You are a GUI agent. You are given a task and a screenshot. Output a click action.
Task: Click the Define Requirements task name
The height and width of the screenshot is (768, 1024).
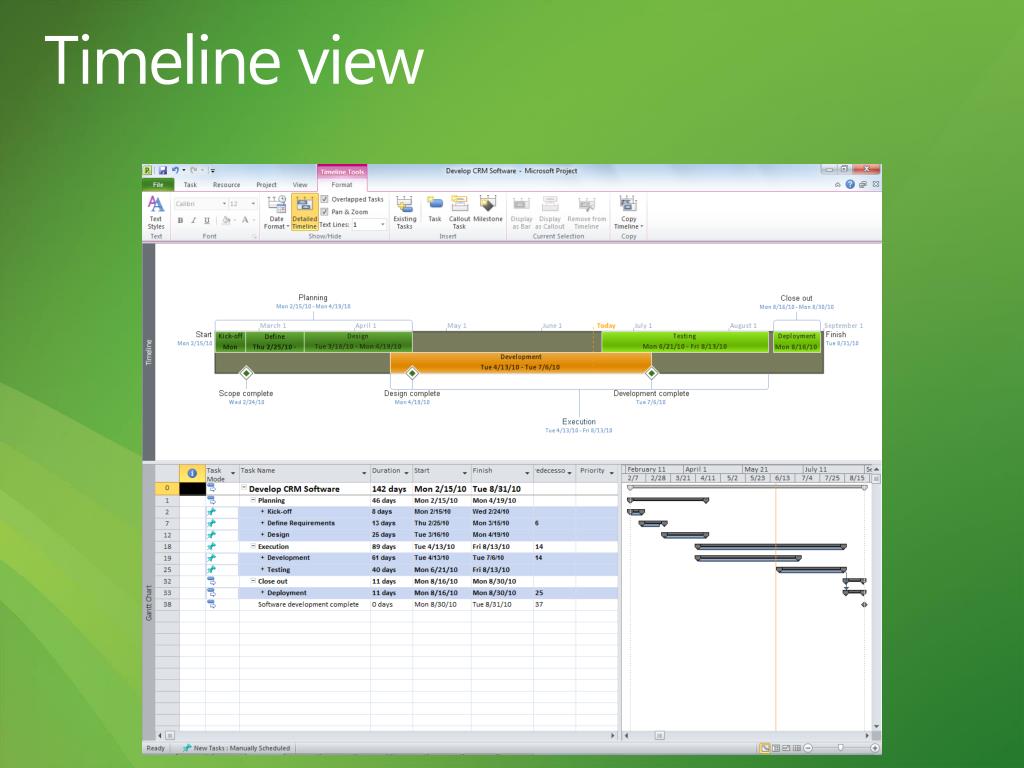pos(300,523)
